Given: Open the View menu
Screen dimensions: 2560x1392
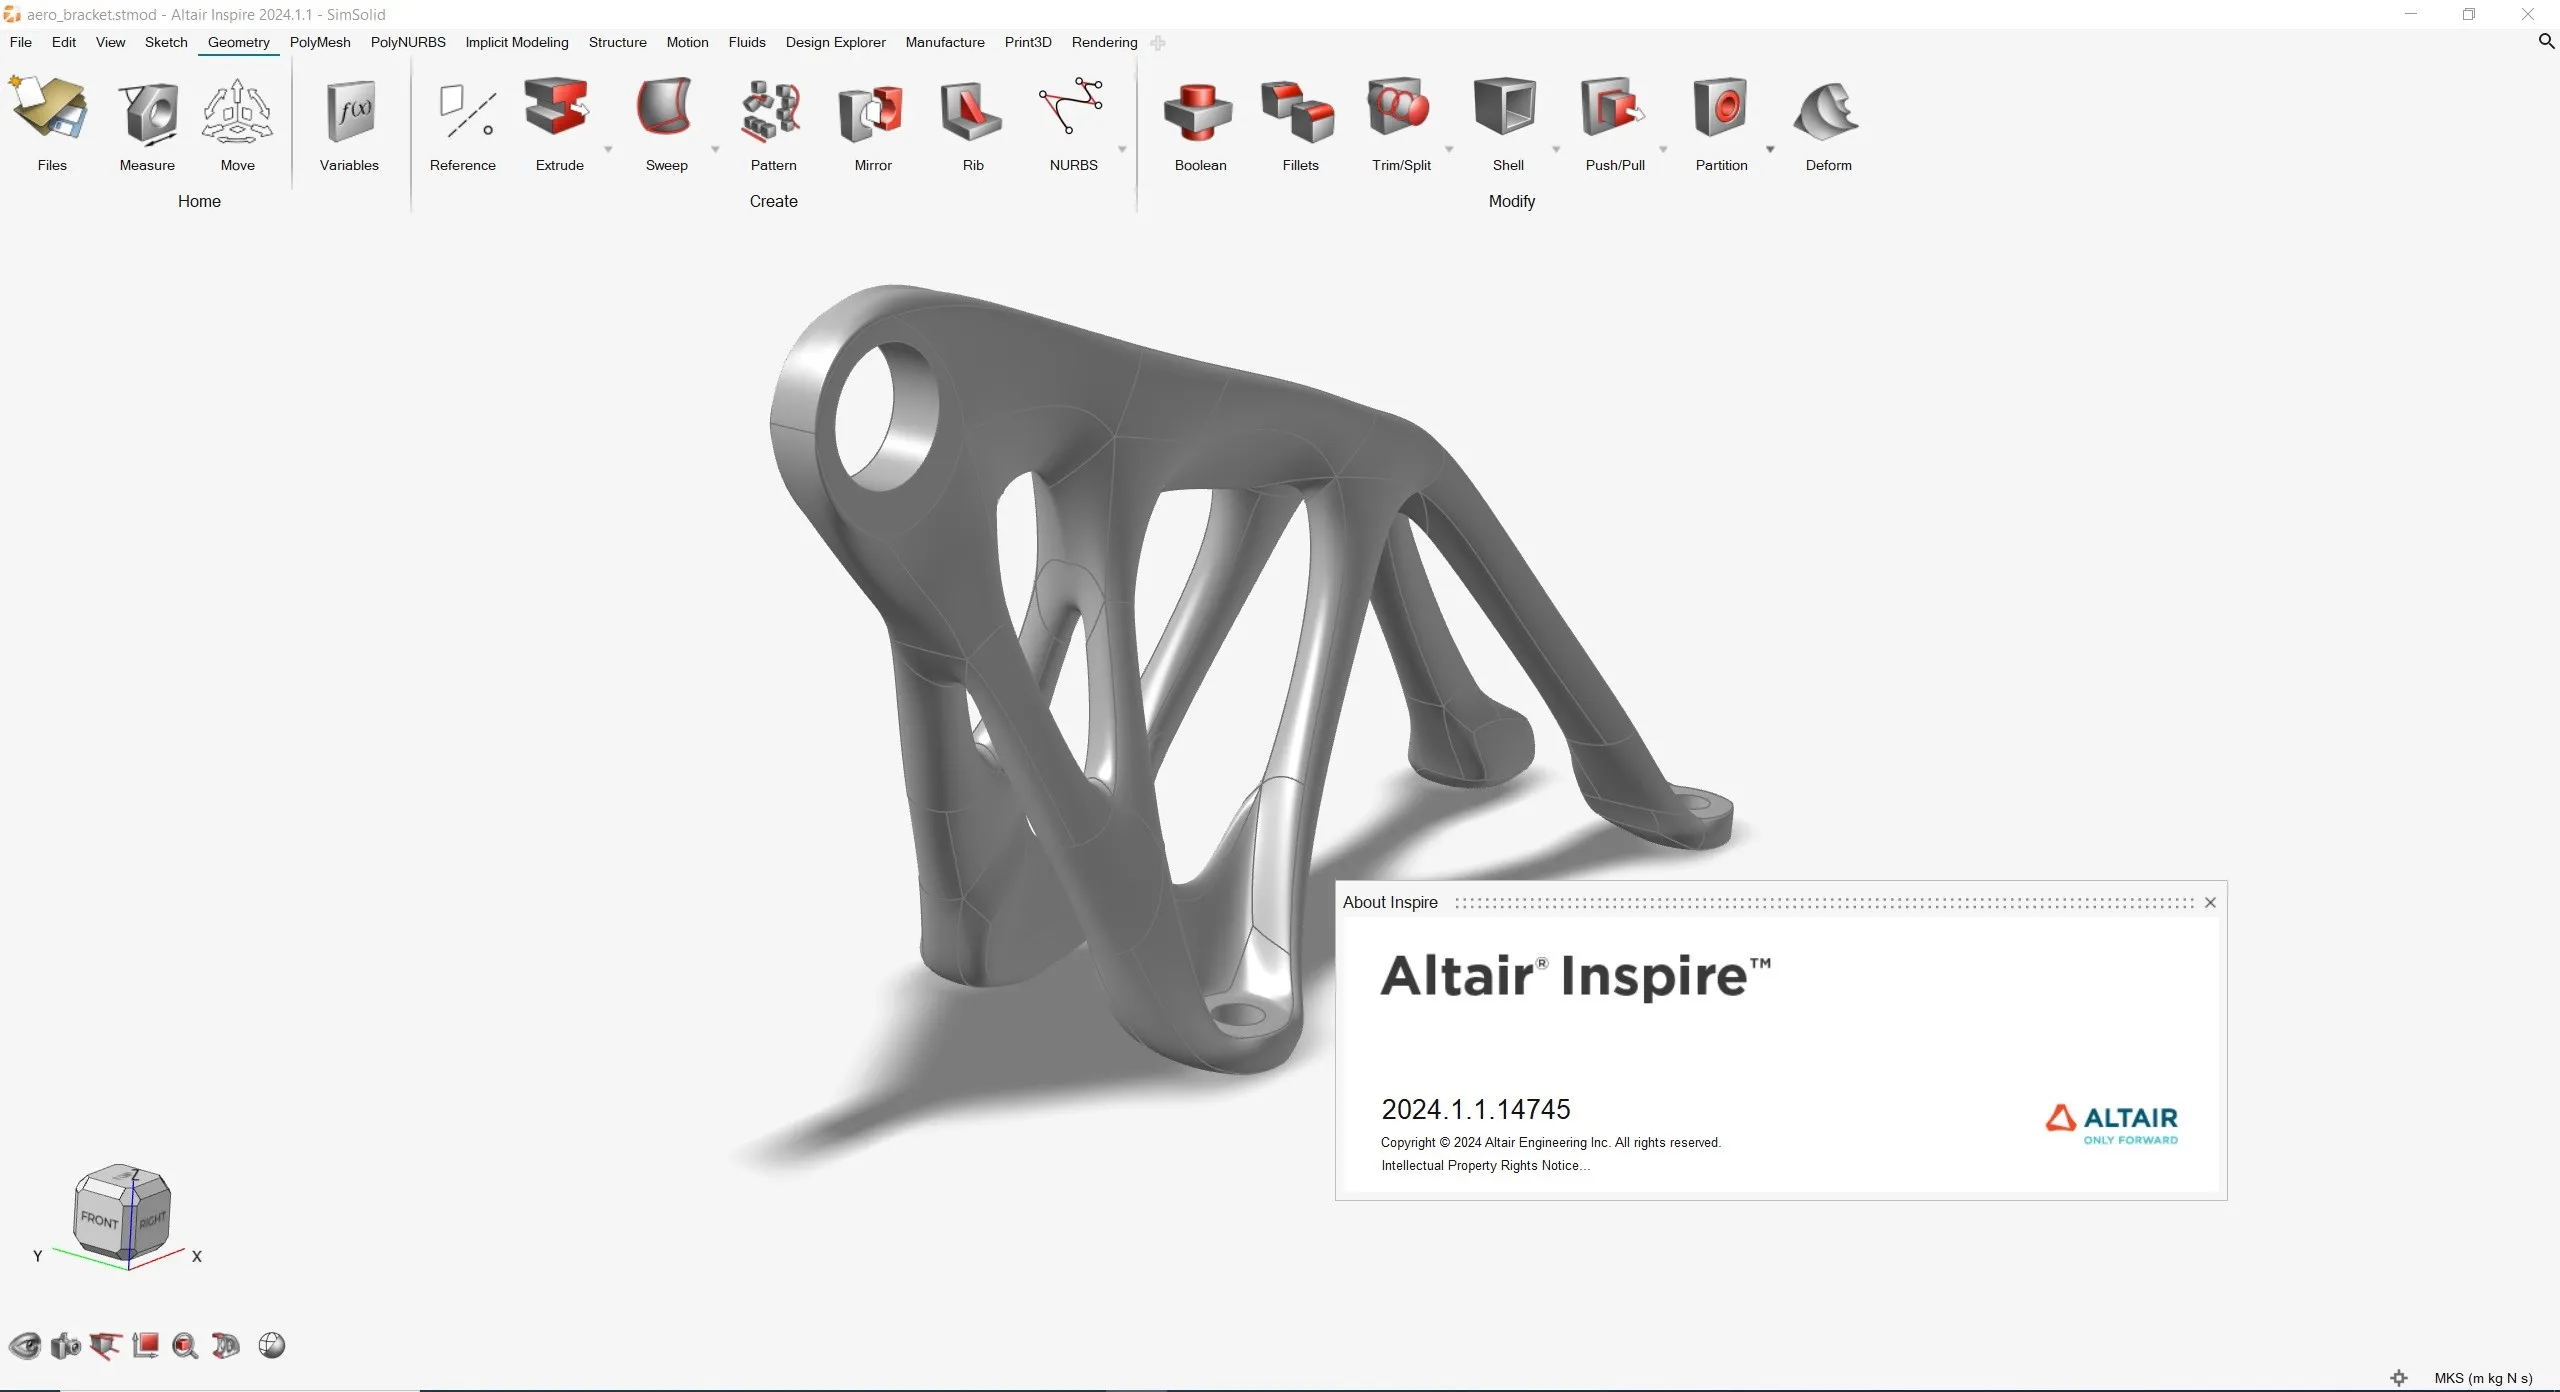Looking at the screenshot, I should 110,42.
